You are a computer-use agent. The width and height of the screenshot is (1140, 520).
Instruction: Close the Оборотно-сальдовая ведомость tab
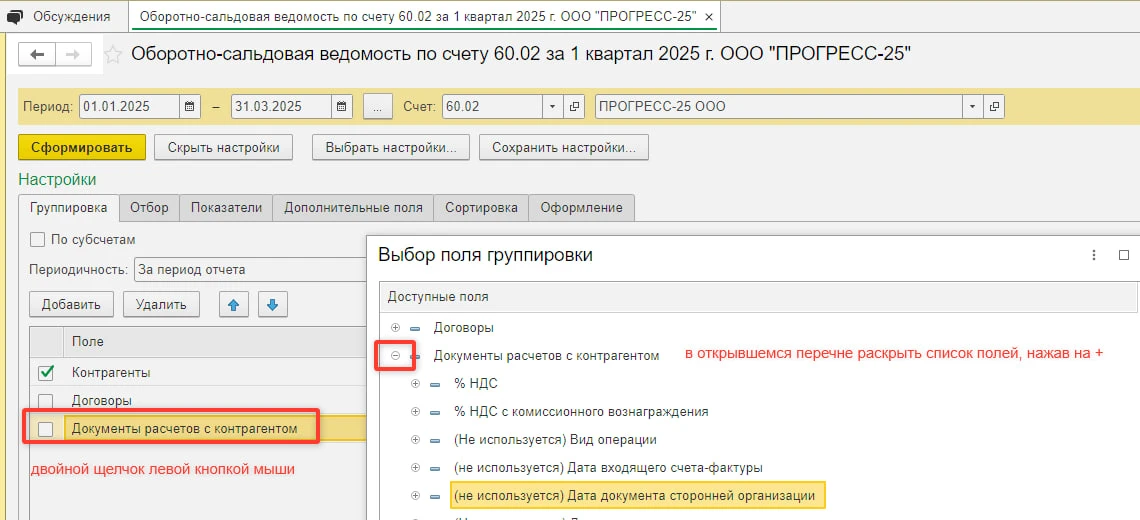[709, 16]
